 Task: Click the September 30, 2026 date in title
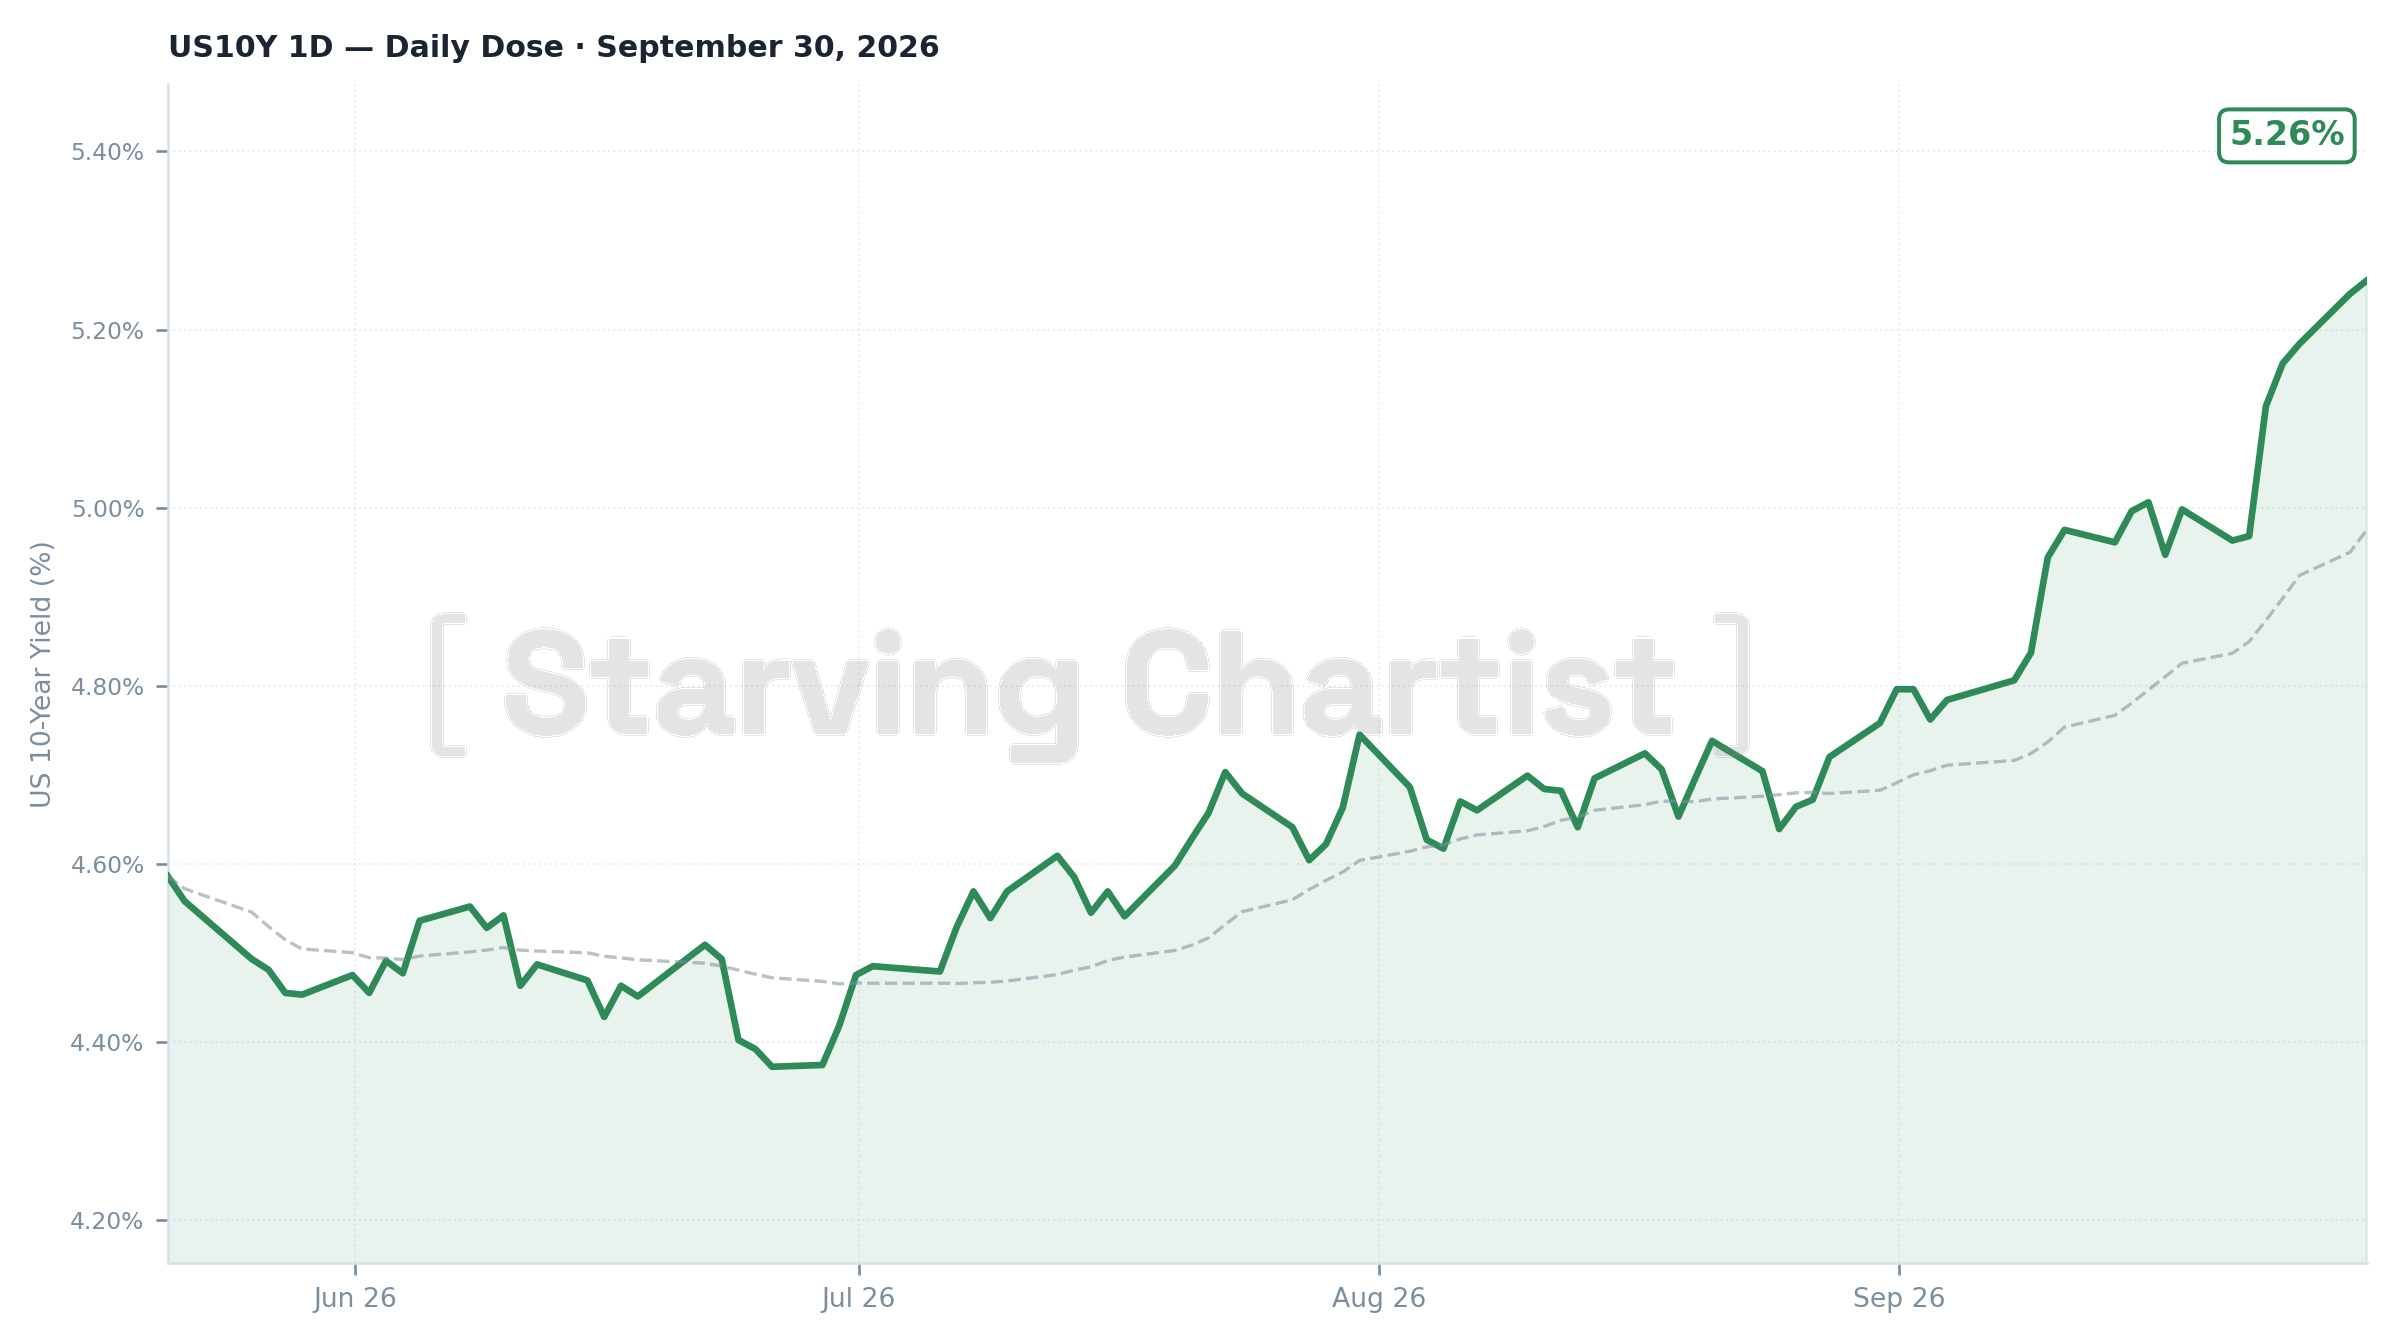point(768,47)
